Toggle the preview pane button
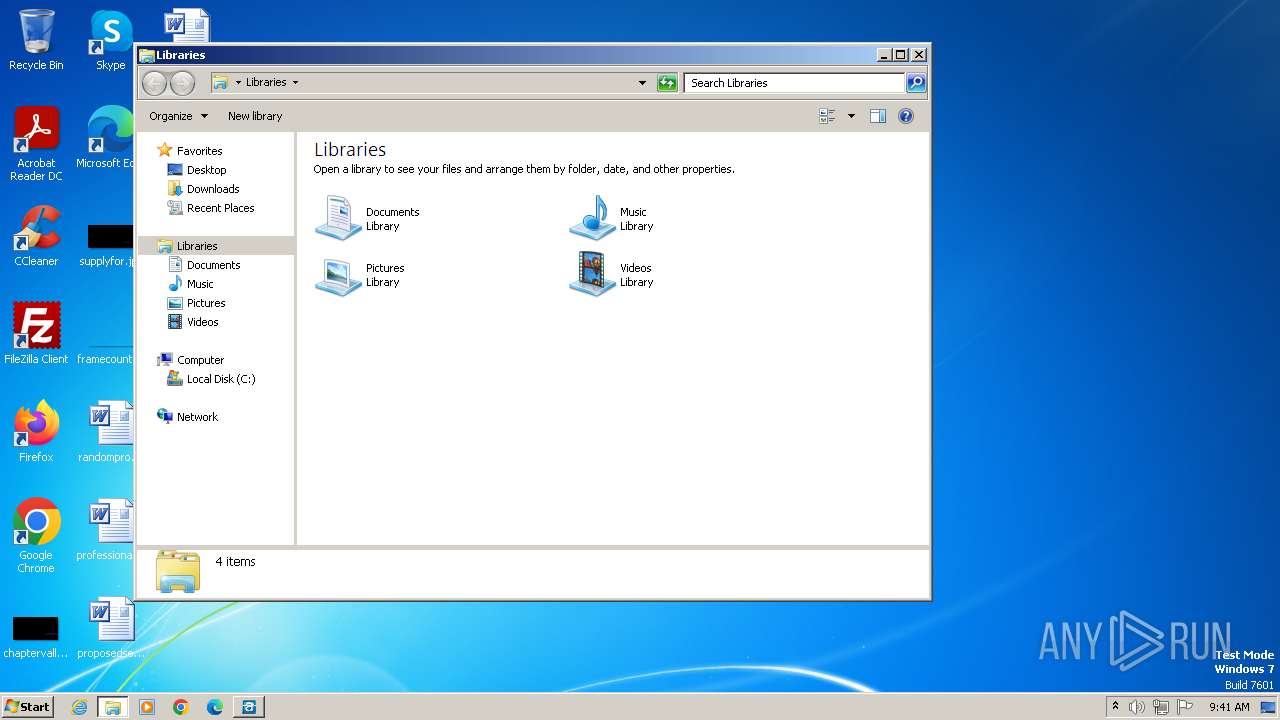The width and height of the screenshot is (1280, 720). [877, 116]
